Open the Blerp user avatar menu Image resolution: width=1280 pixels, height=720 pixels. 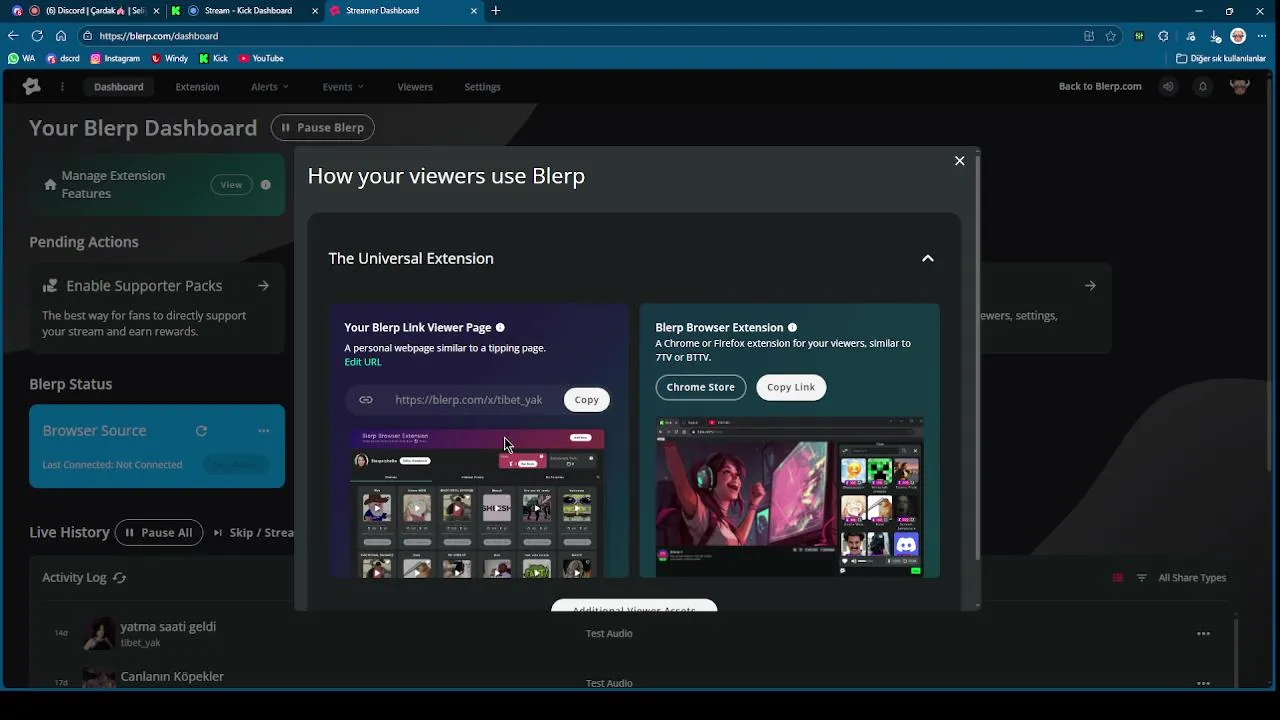[x=1240, y=86]
